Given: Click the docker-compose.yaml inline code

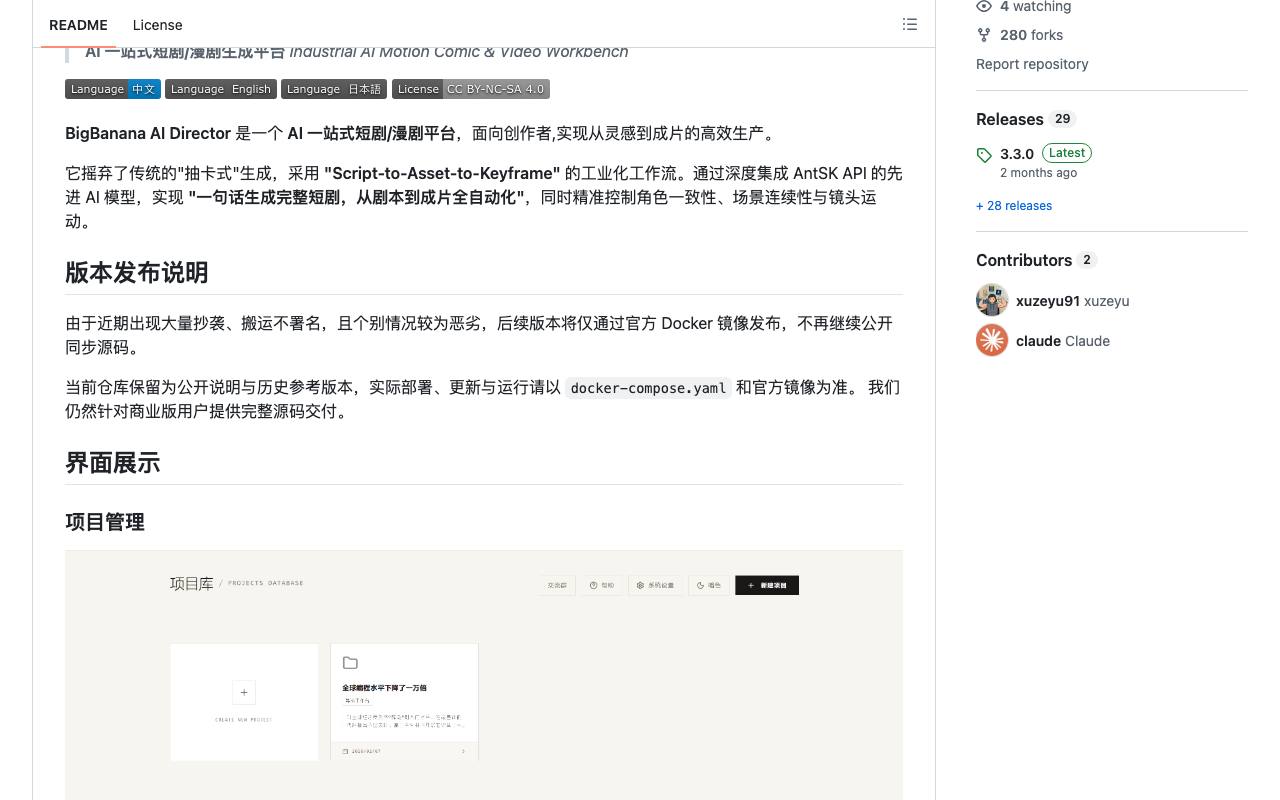Looking at the screenshot, I should point(648,388).
